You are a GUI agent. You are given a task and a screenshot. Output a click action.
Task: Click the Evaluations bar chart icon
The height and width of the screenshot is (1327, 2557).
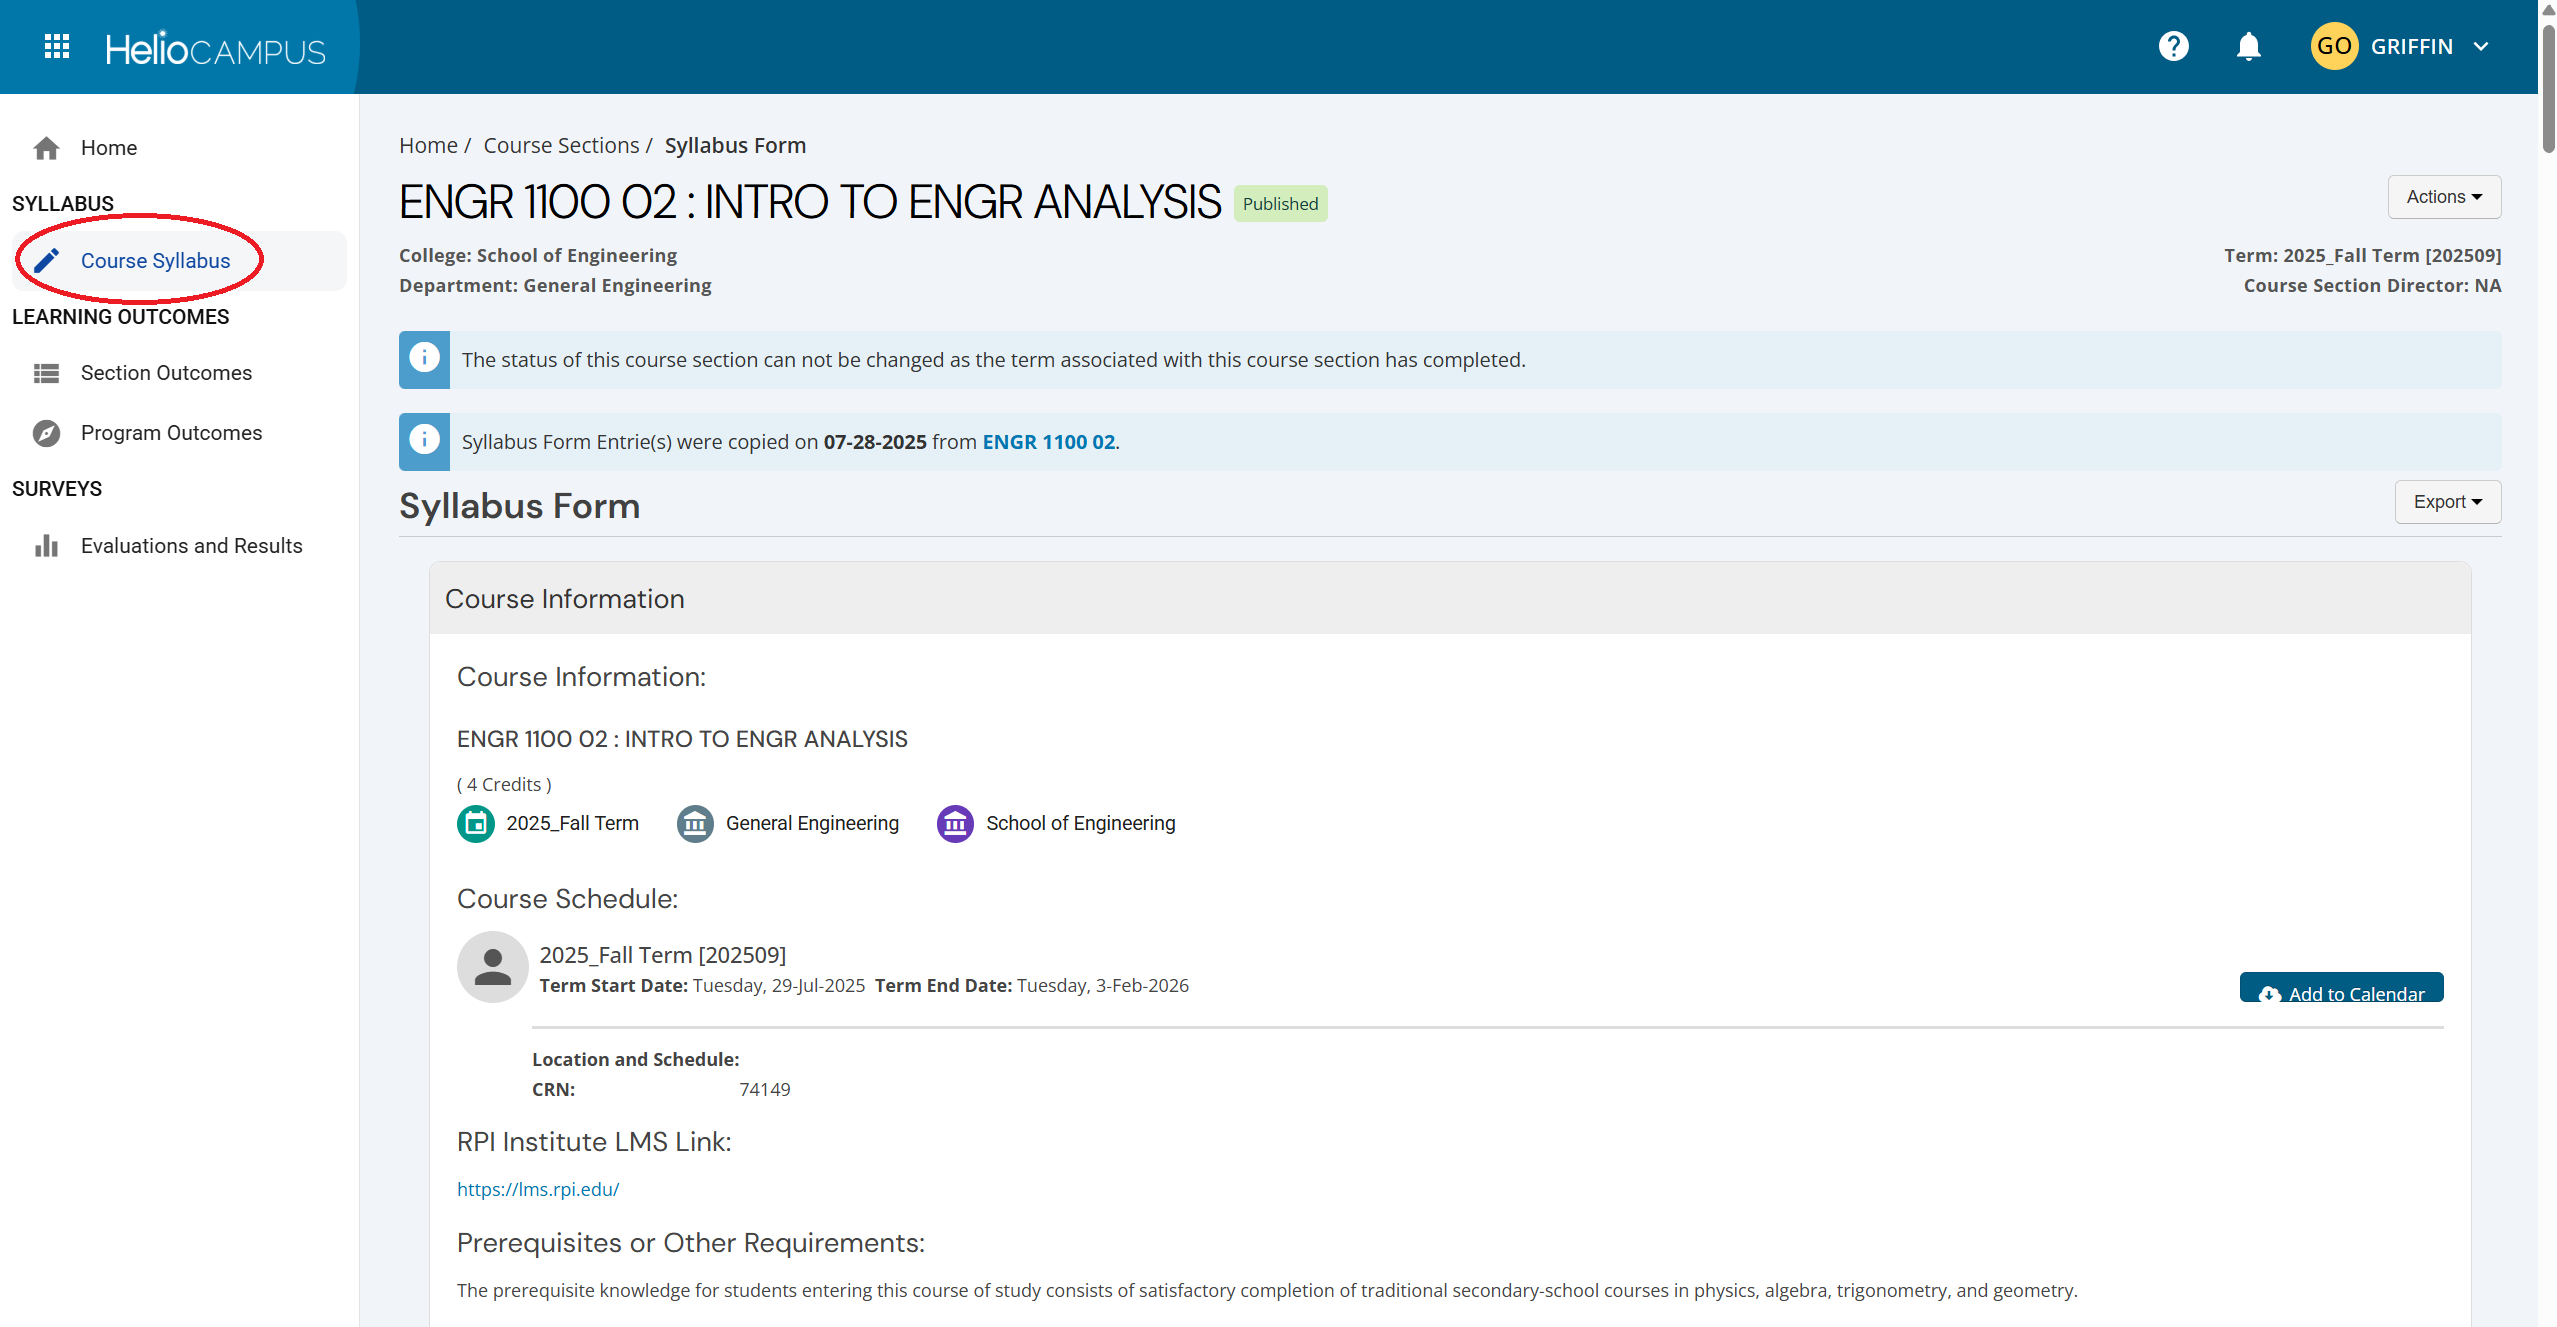tap(46, 545)
